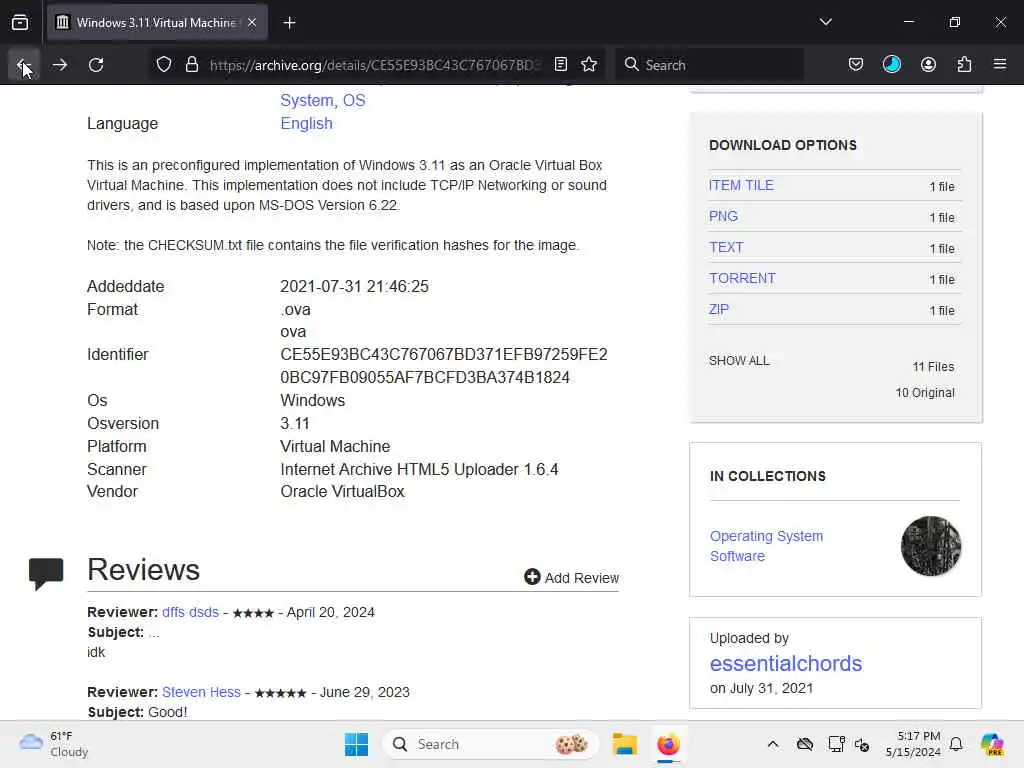This screenshot has width=1024, height=768.
Task: Focus the URL address bar
Action: (x=374, y=65)
